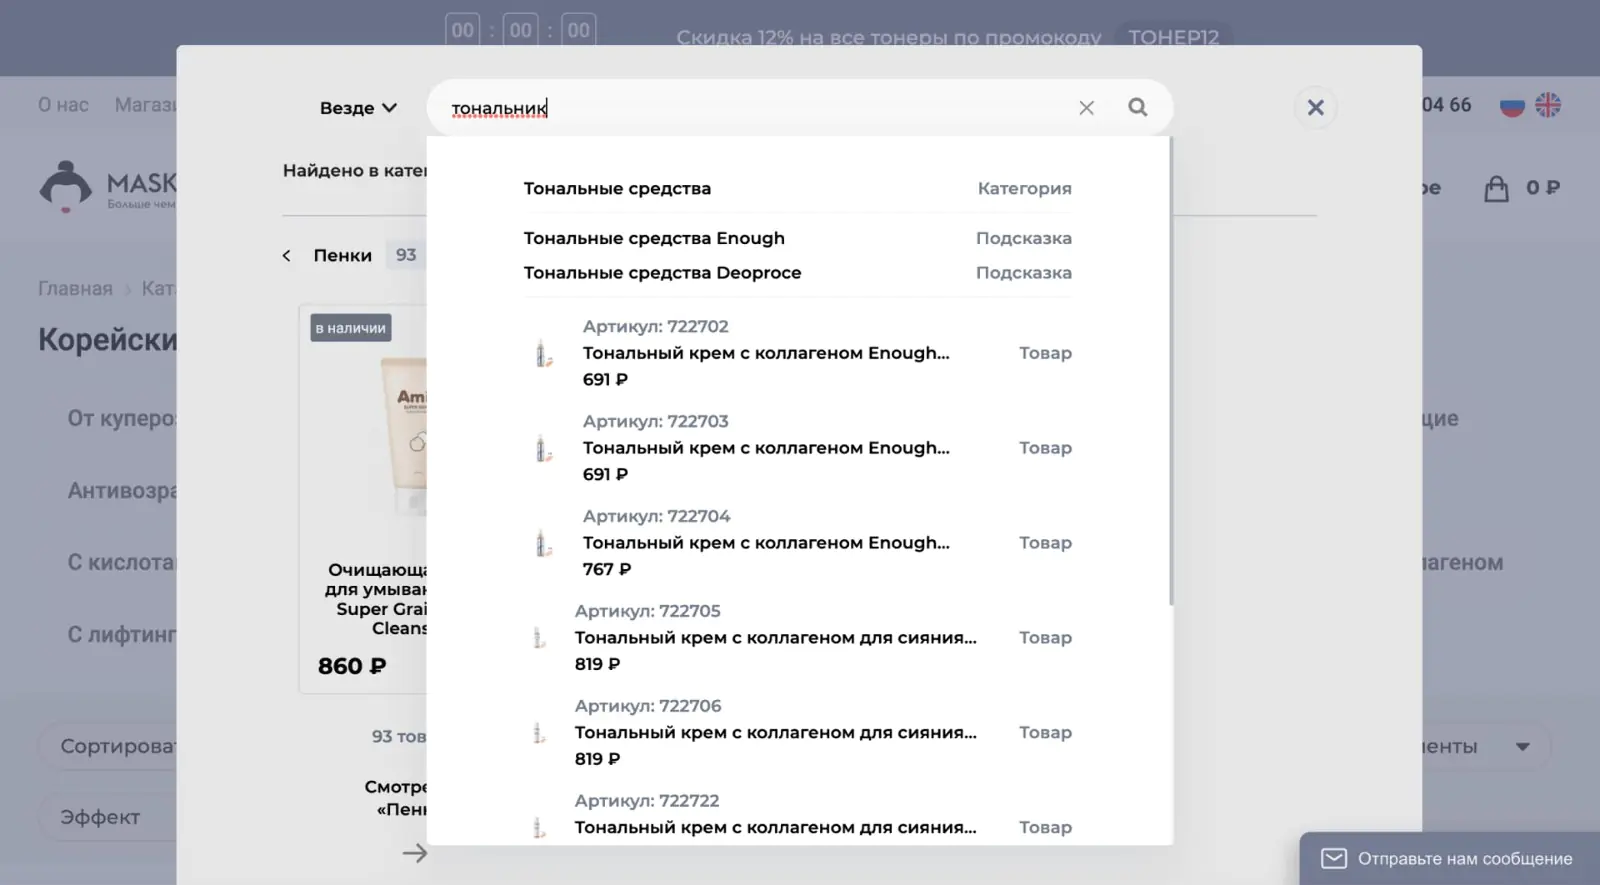
Task: Click the ТОНЕР12 promo code
Action: (1174, 37)
